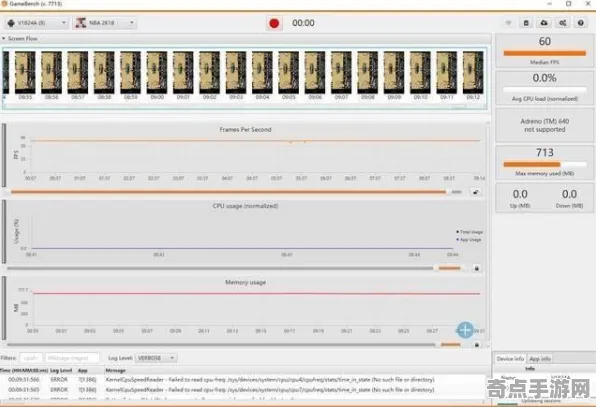Viewport: 596px width, 407px height.
Task: Click the lock icon under Memory usage chart
Action: (477, 345)
